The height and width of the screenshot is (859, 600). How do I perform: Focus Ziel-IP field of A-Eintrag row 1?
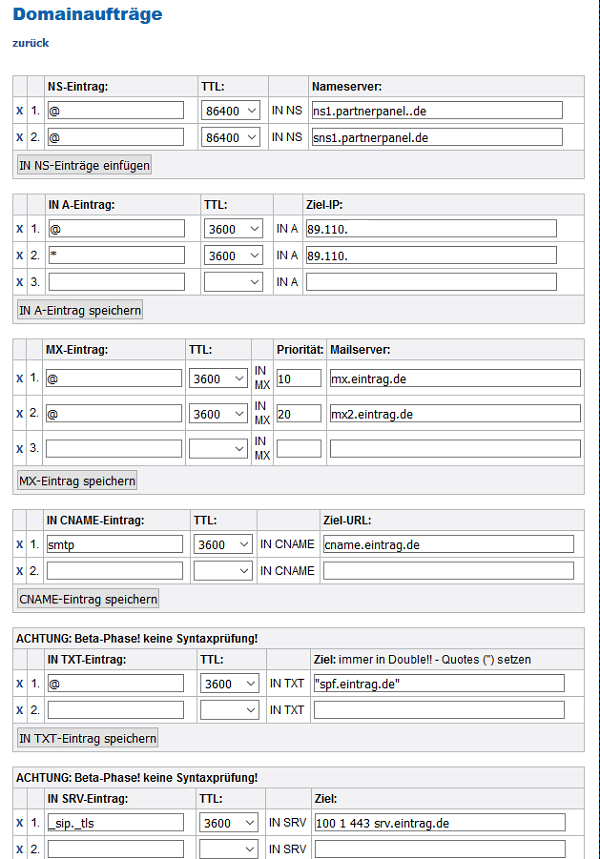tap(431, 229)
